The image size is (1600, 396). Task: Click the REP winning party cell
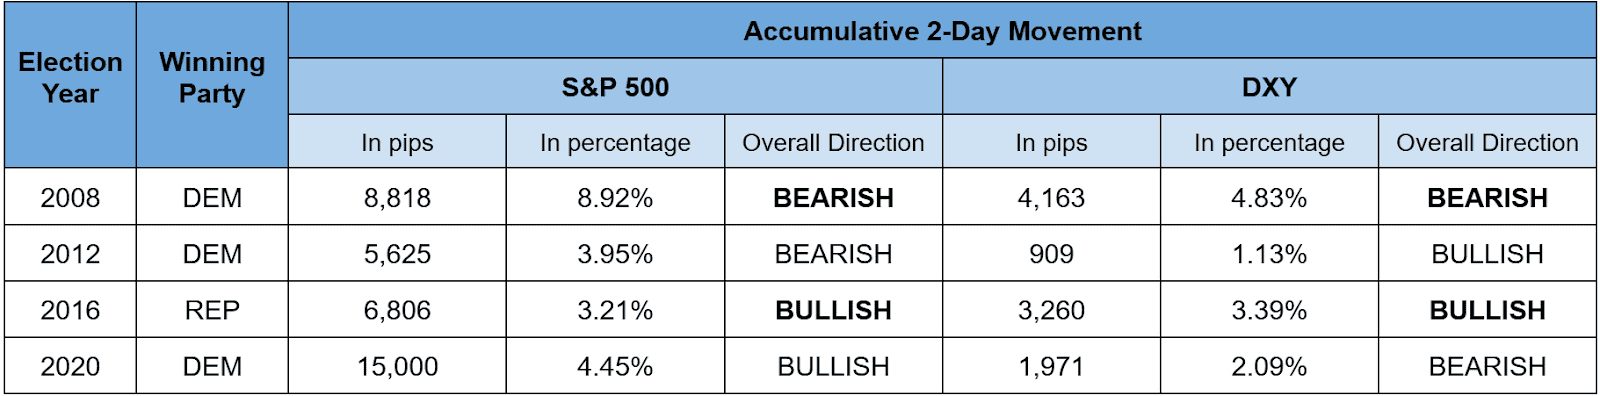click(212, 309)
